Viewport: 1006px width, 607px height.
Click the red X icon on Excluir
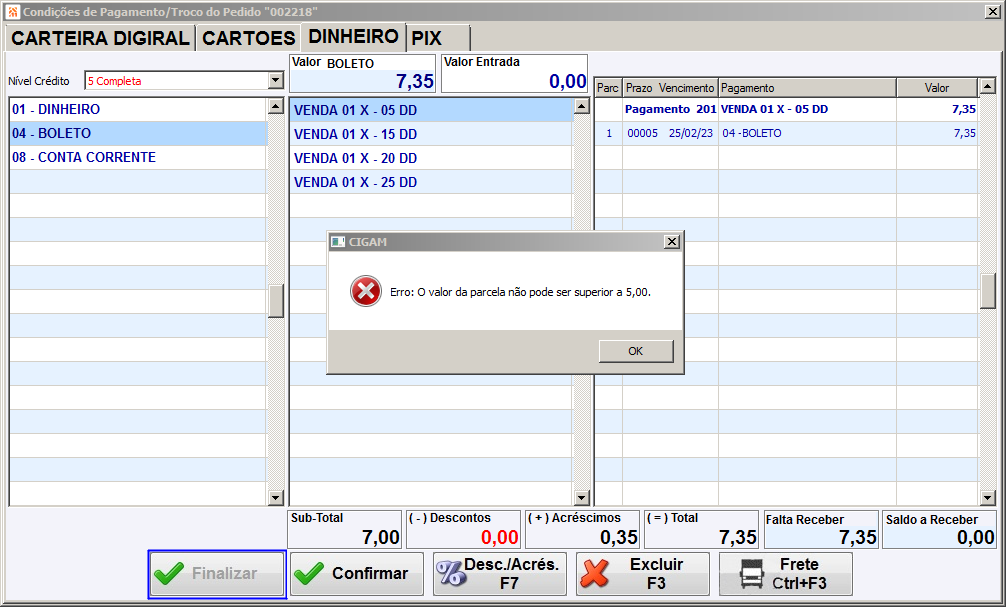click(594, 573)
